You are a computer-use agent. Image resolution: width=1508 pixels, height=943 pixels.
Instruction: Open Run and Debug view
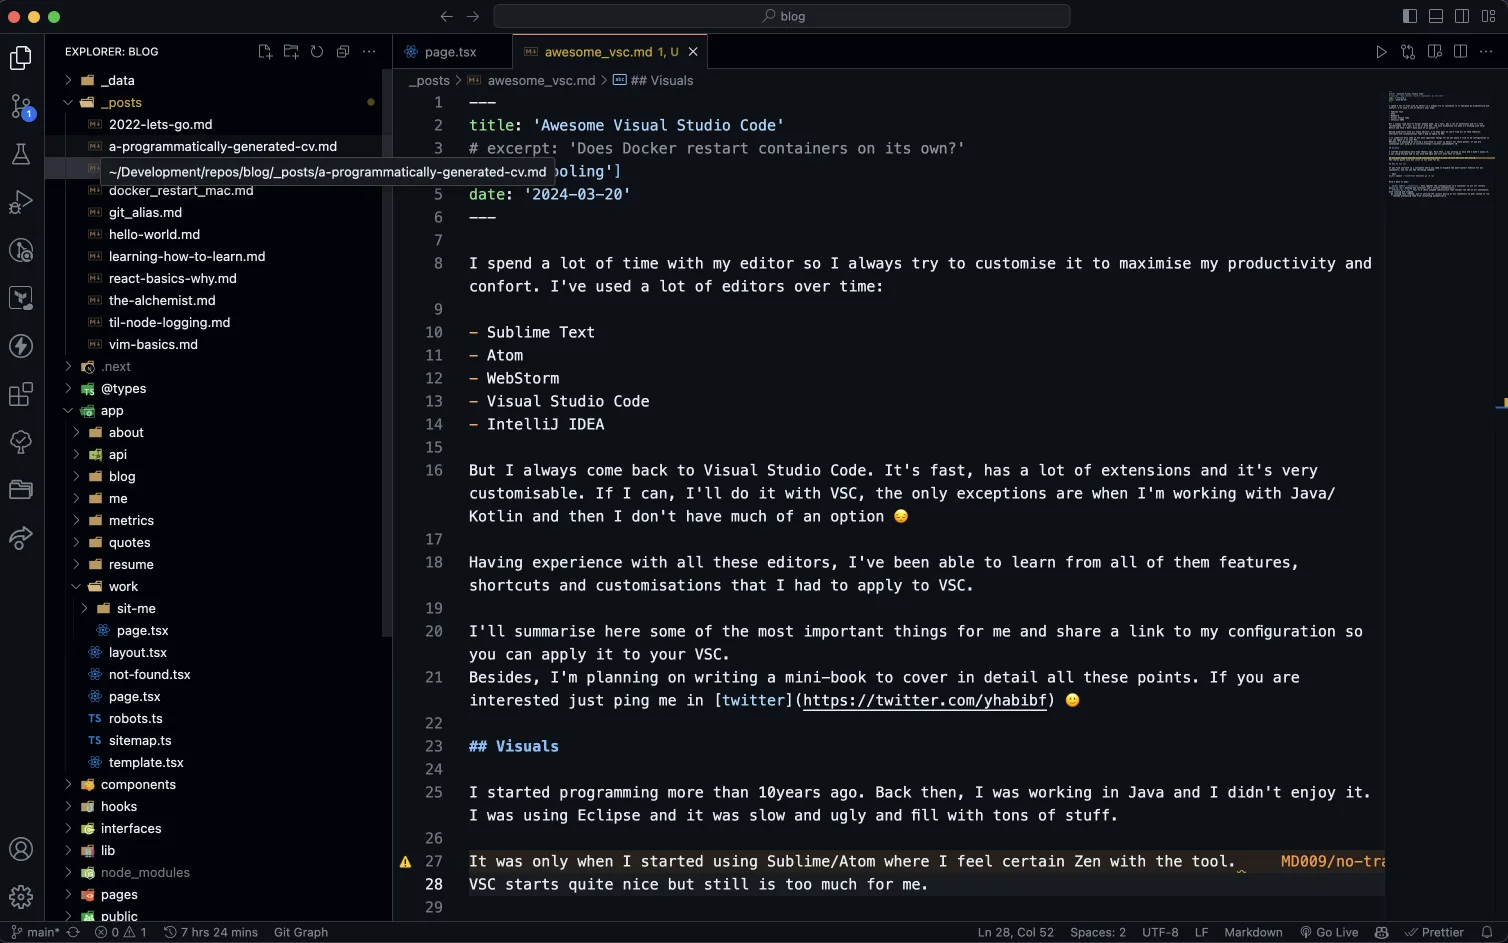point(21,202)
